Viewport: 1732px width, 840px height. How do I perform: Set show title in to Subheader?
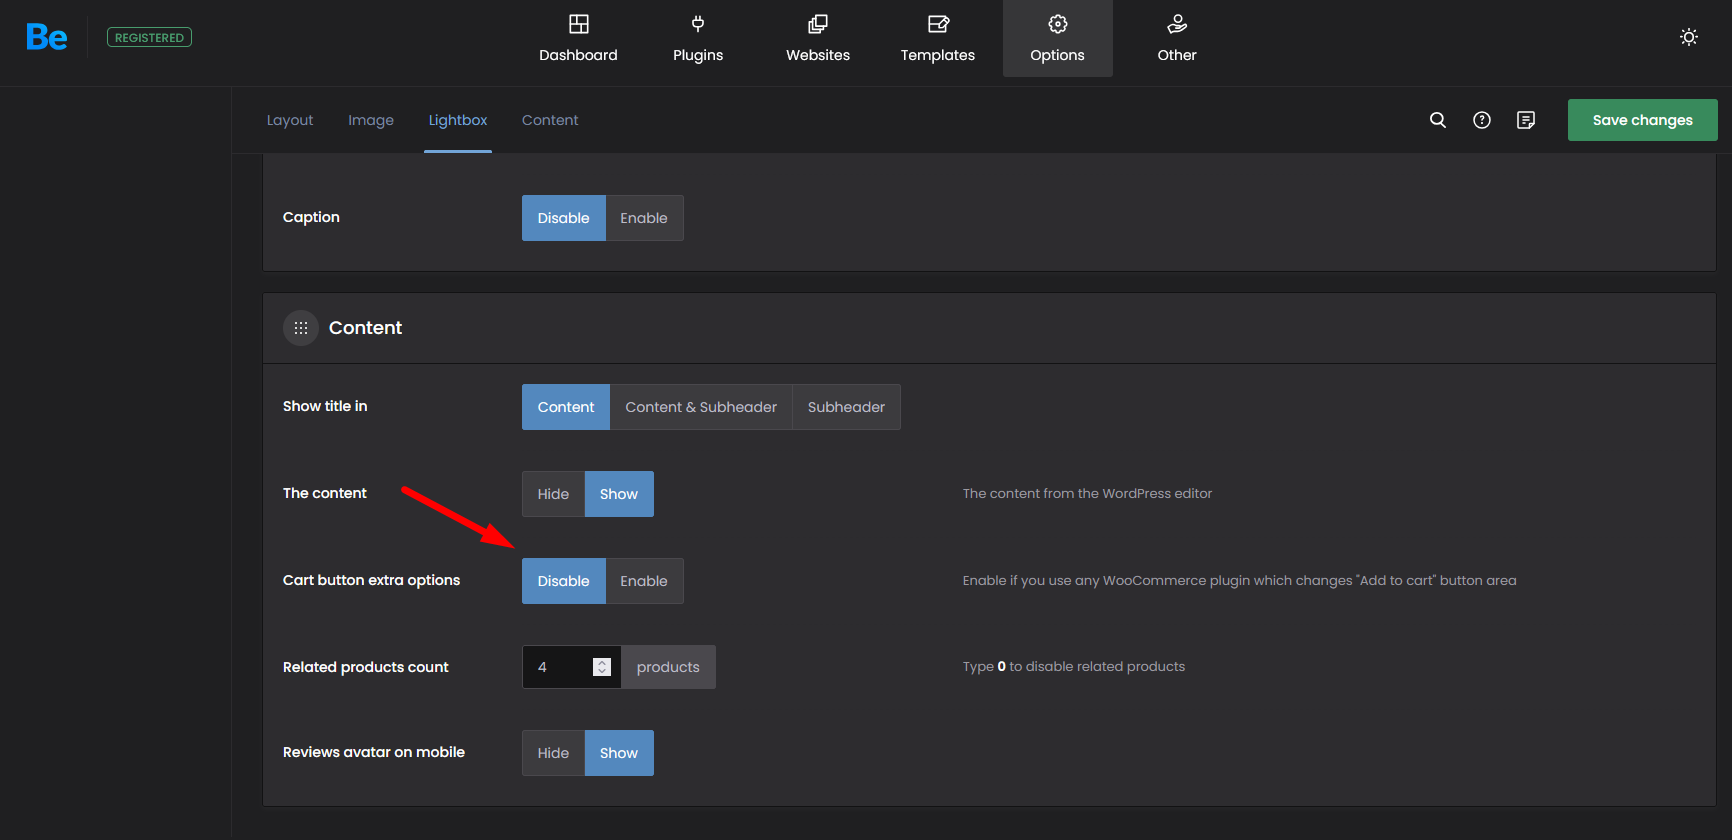pyautogui.click(x=846, y=407)
